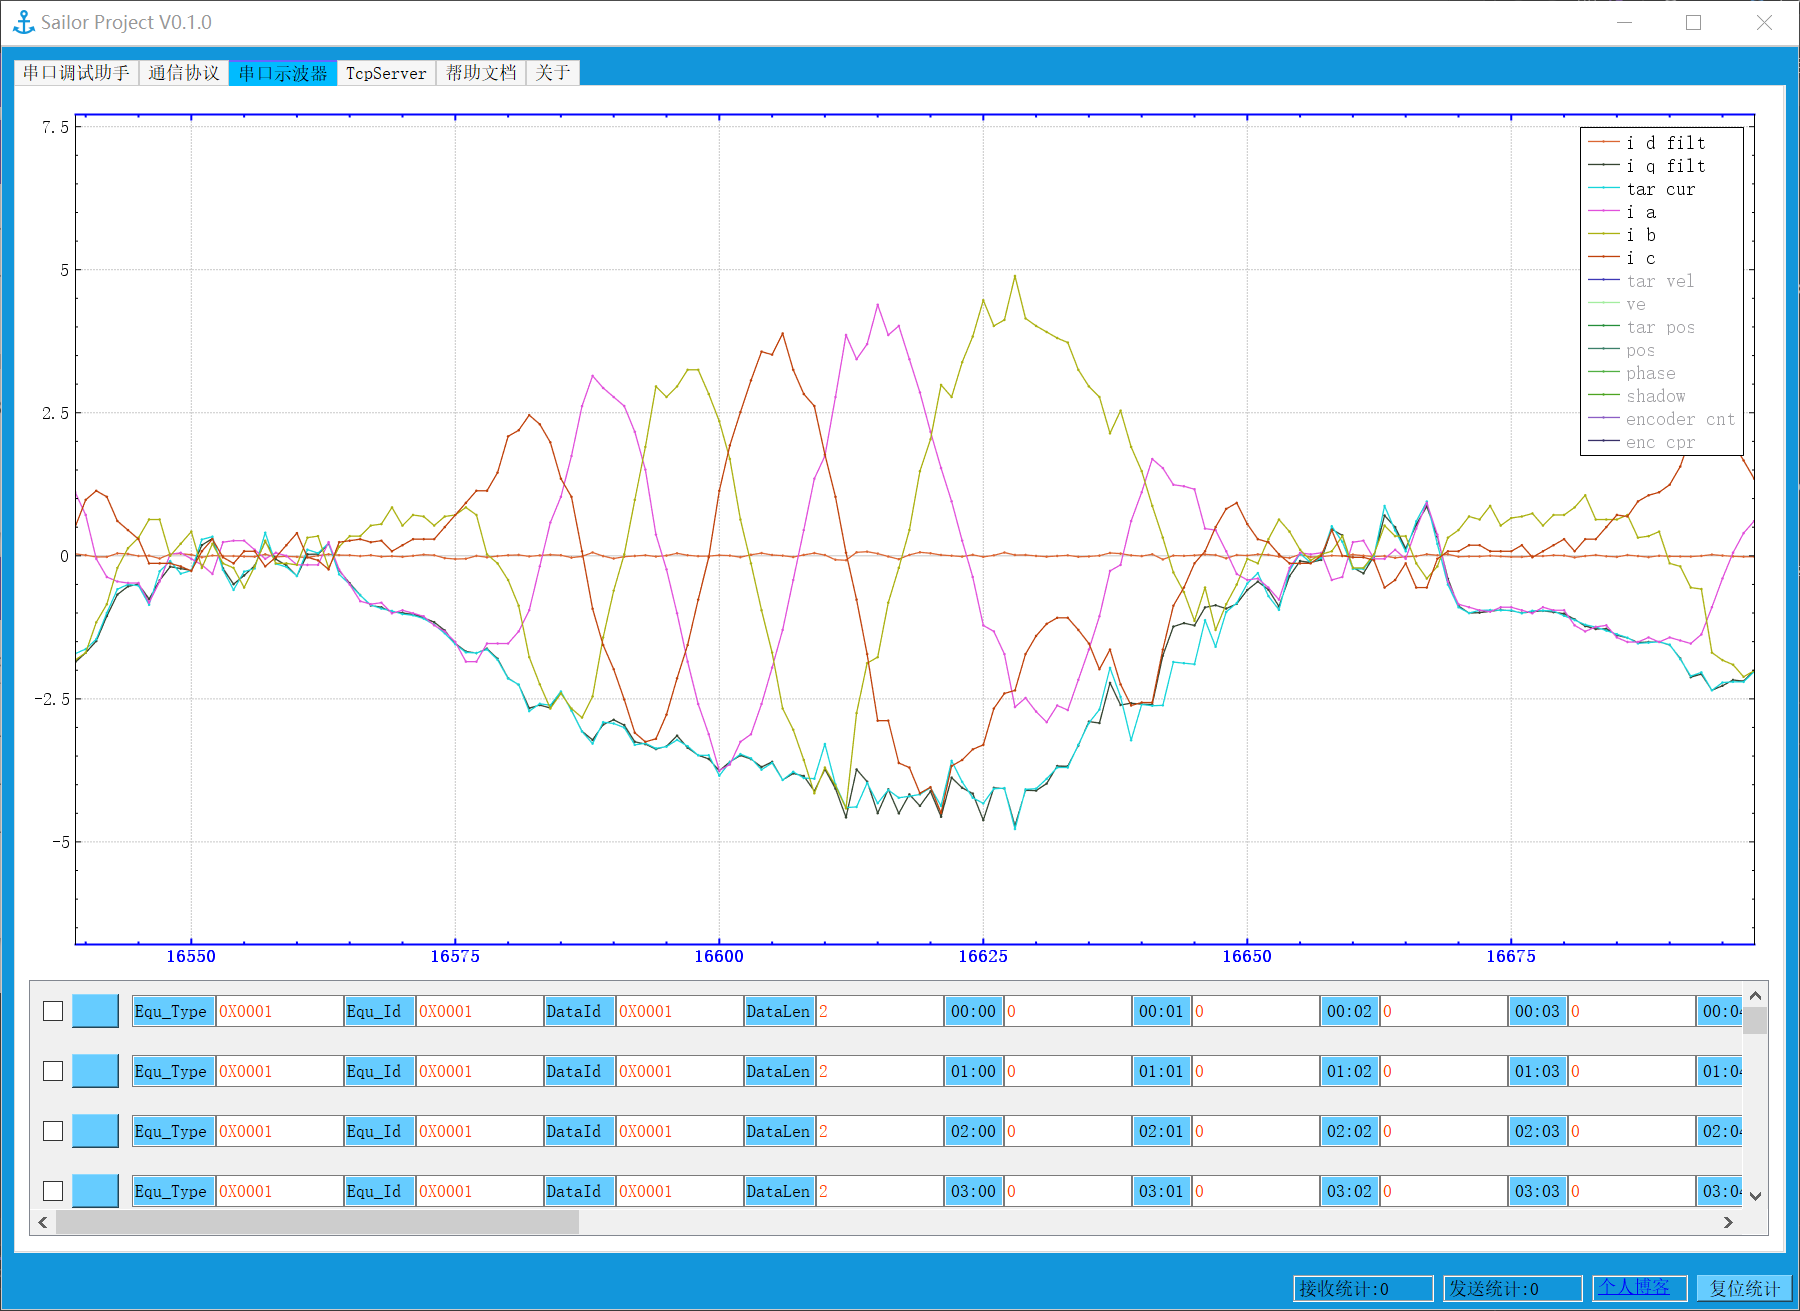
Task: Click the 02:03 value field
Action: tap(1631, 1131)
